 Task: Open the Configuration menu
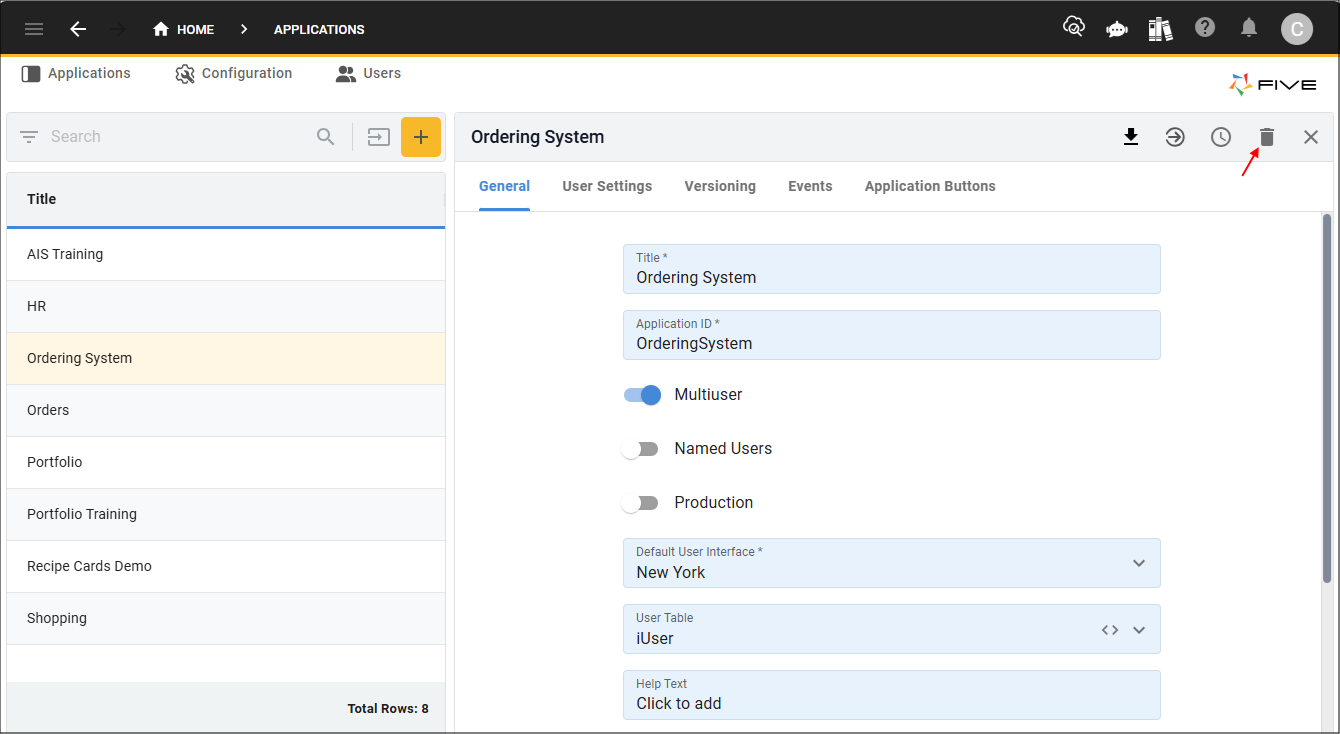(234, 74)
